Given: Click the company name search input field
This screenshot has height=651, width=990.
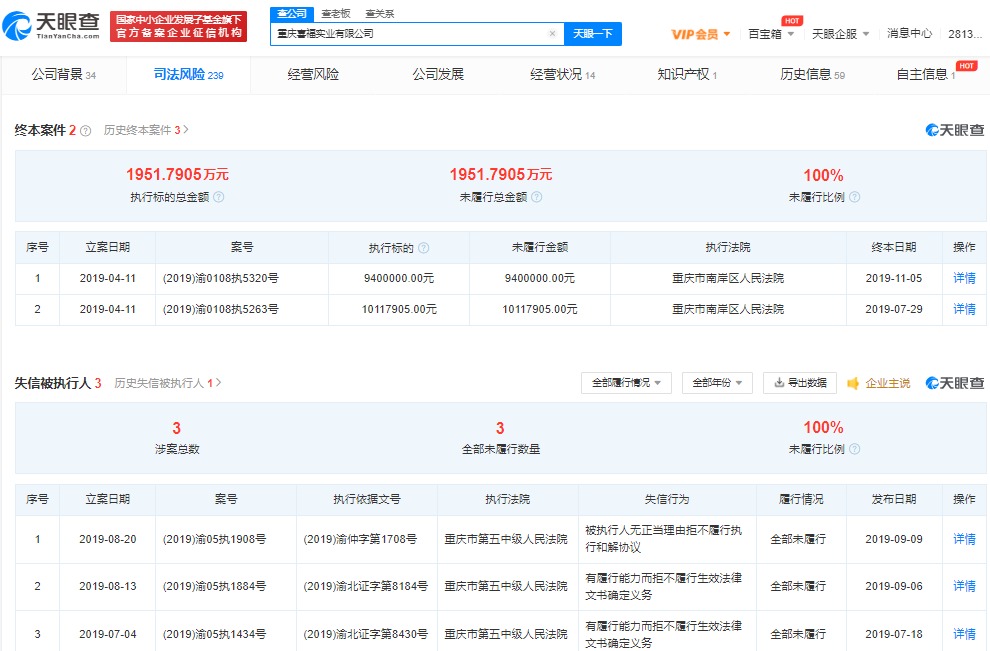Looking at the screenshot, I should coord(410,34).
